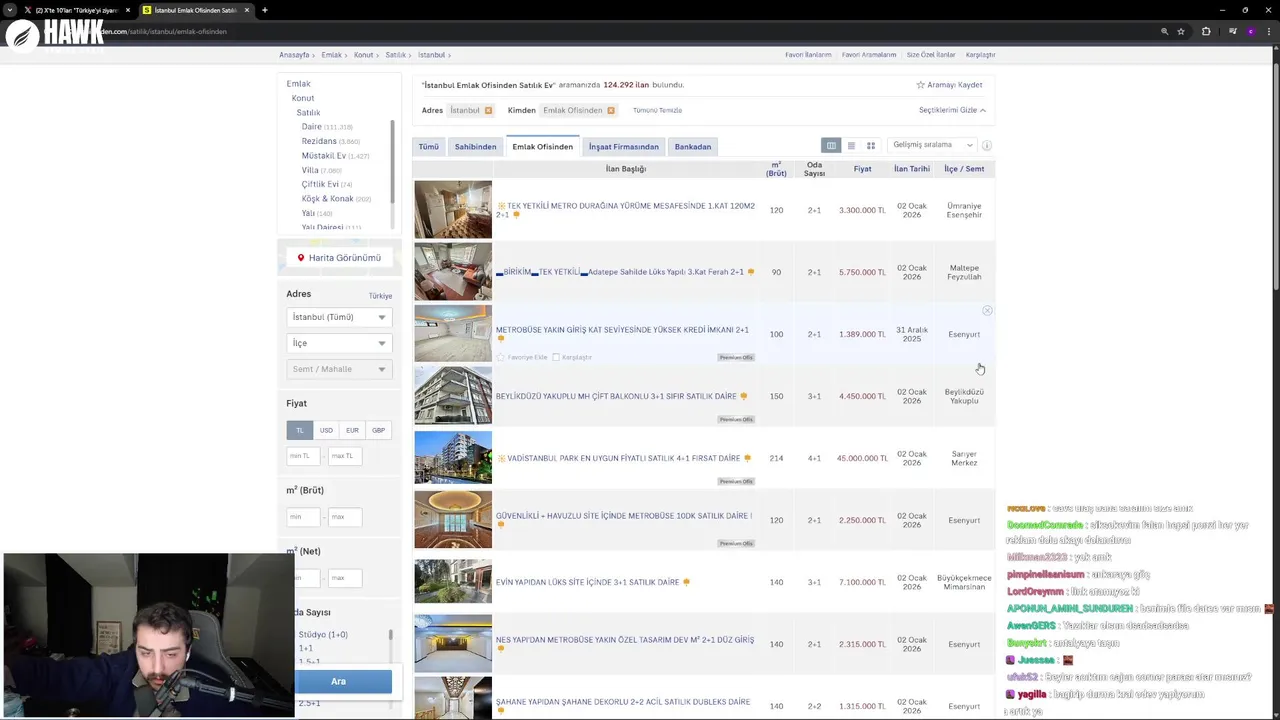Select the Satılık category tree item
The height and width of the screenshot is (720, 1280).
[x=308, y=113]
